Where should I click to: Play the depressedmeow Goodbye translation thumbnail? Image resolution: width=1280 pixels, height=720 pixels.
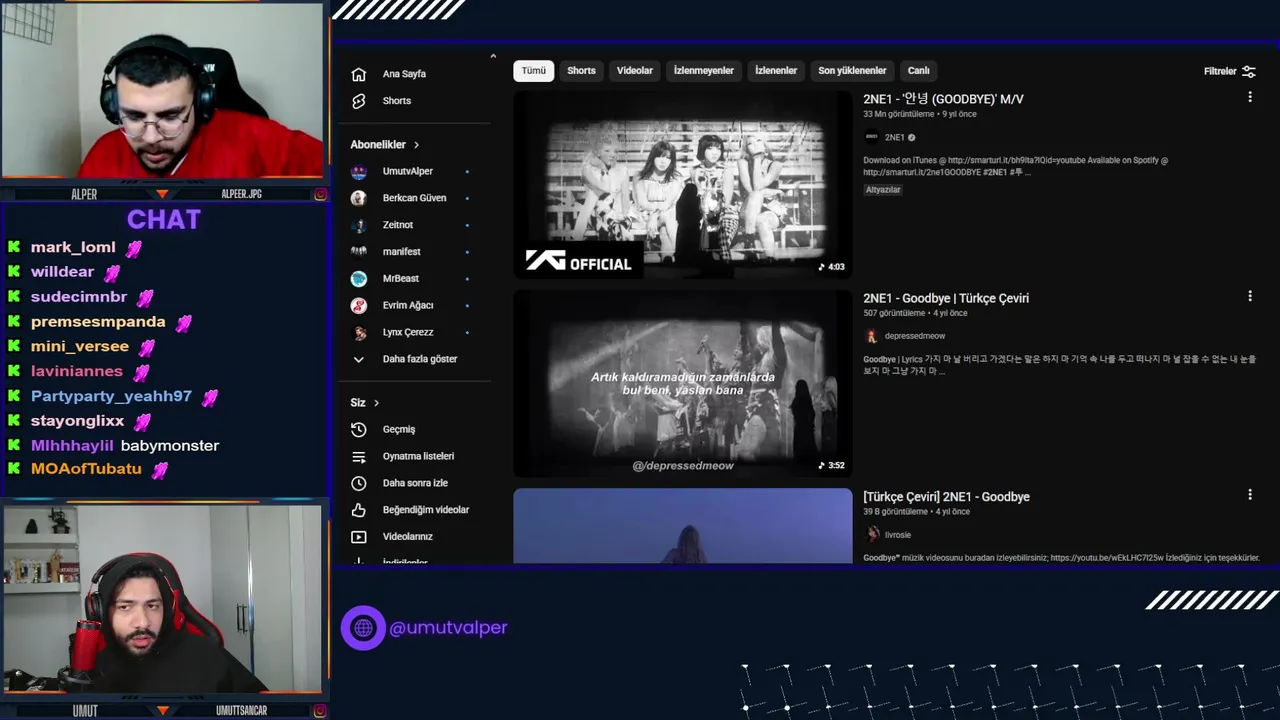point(683,384)
